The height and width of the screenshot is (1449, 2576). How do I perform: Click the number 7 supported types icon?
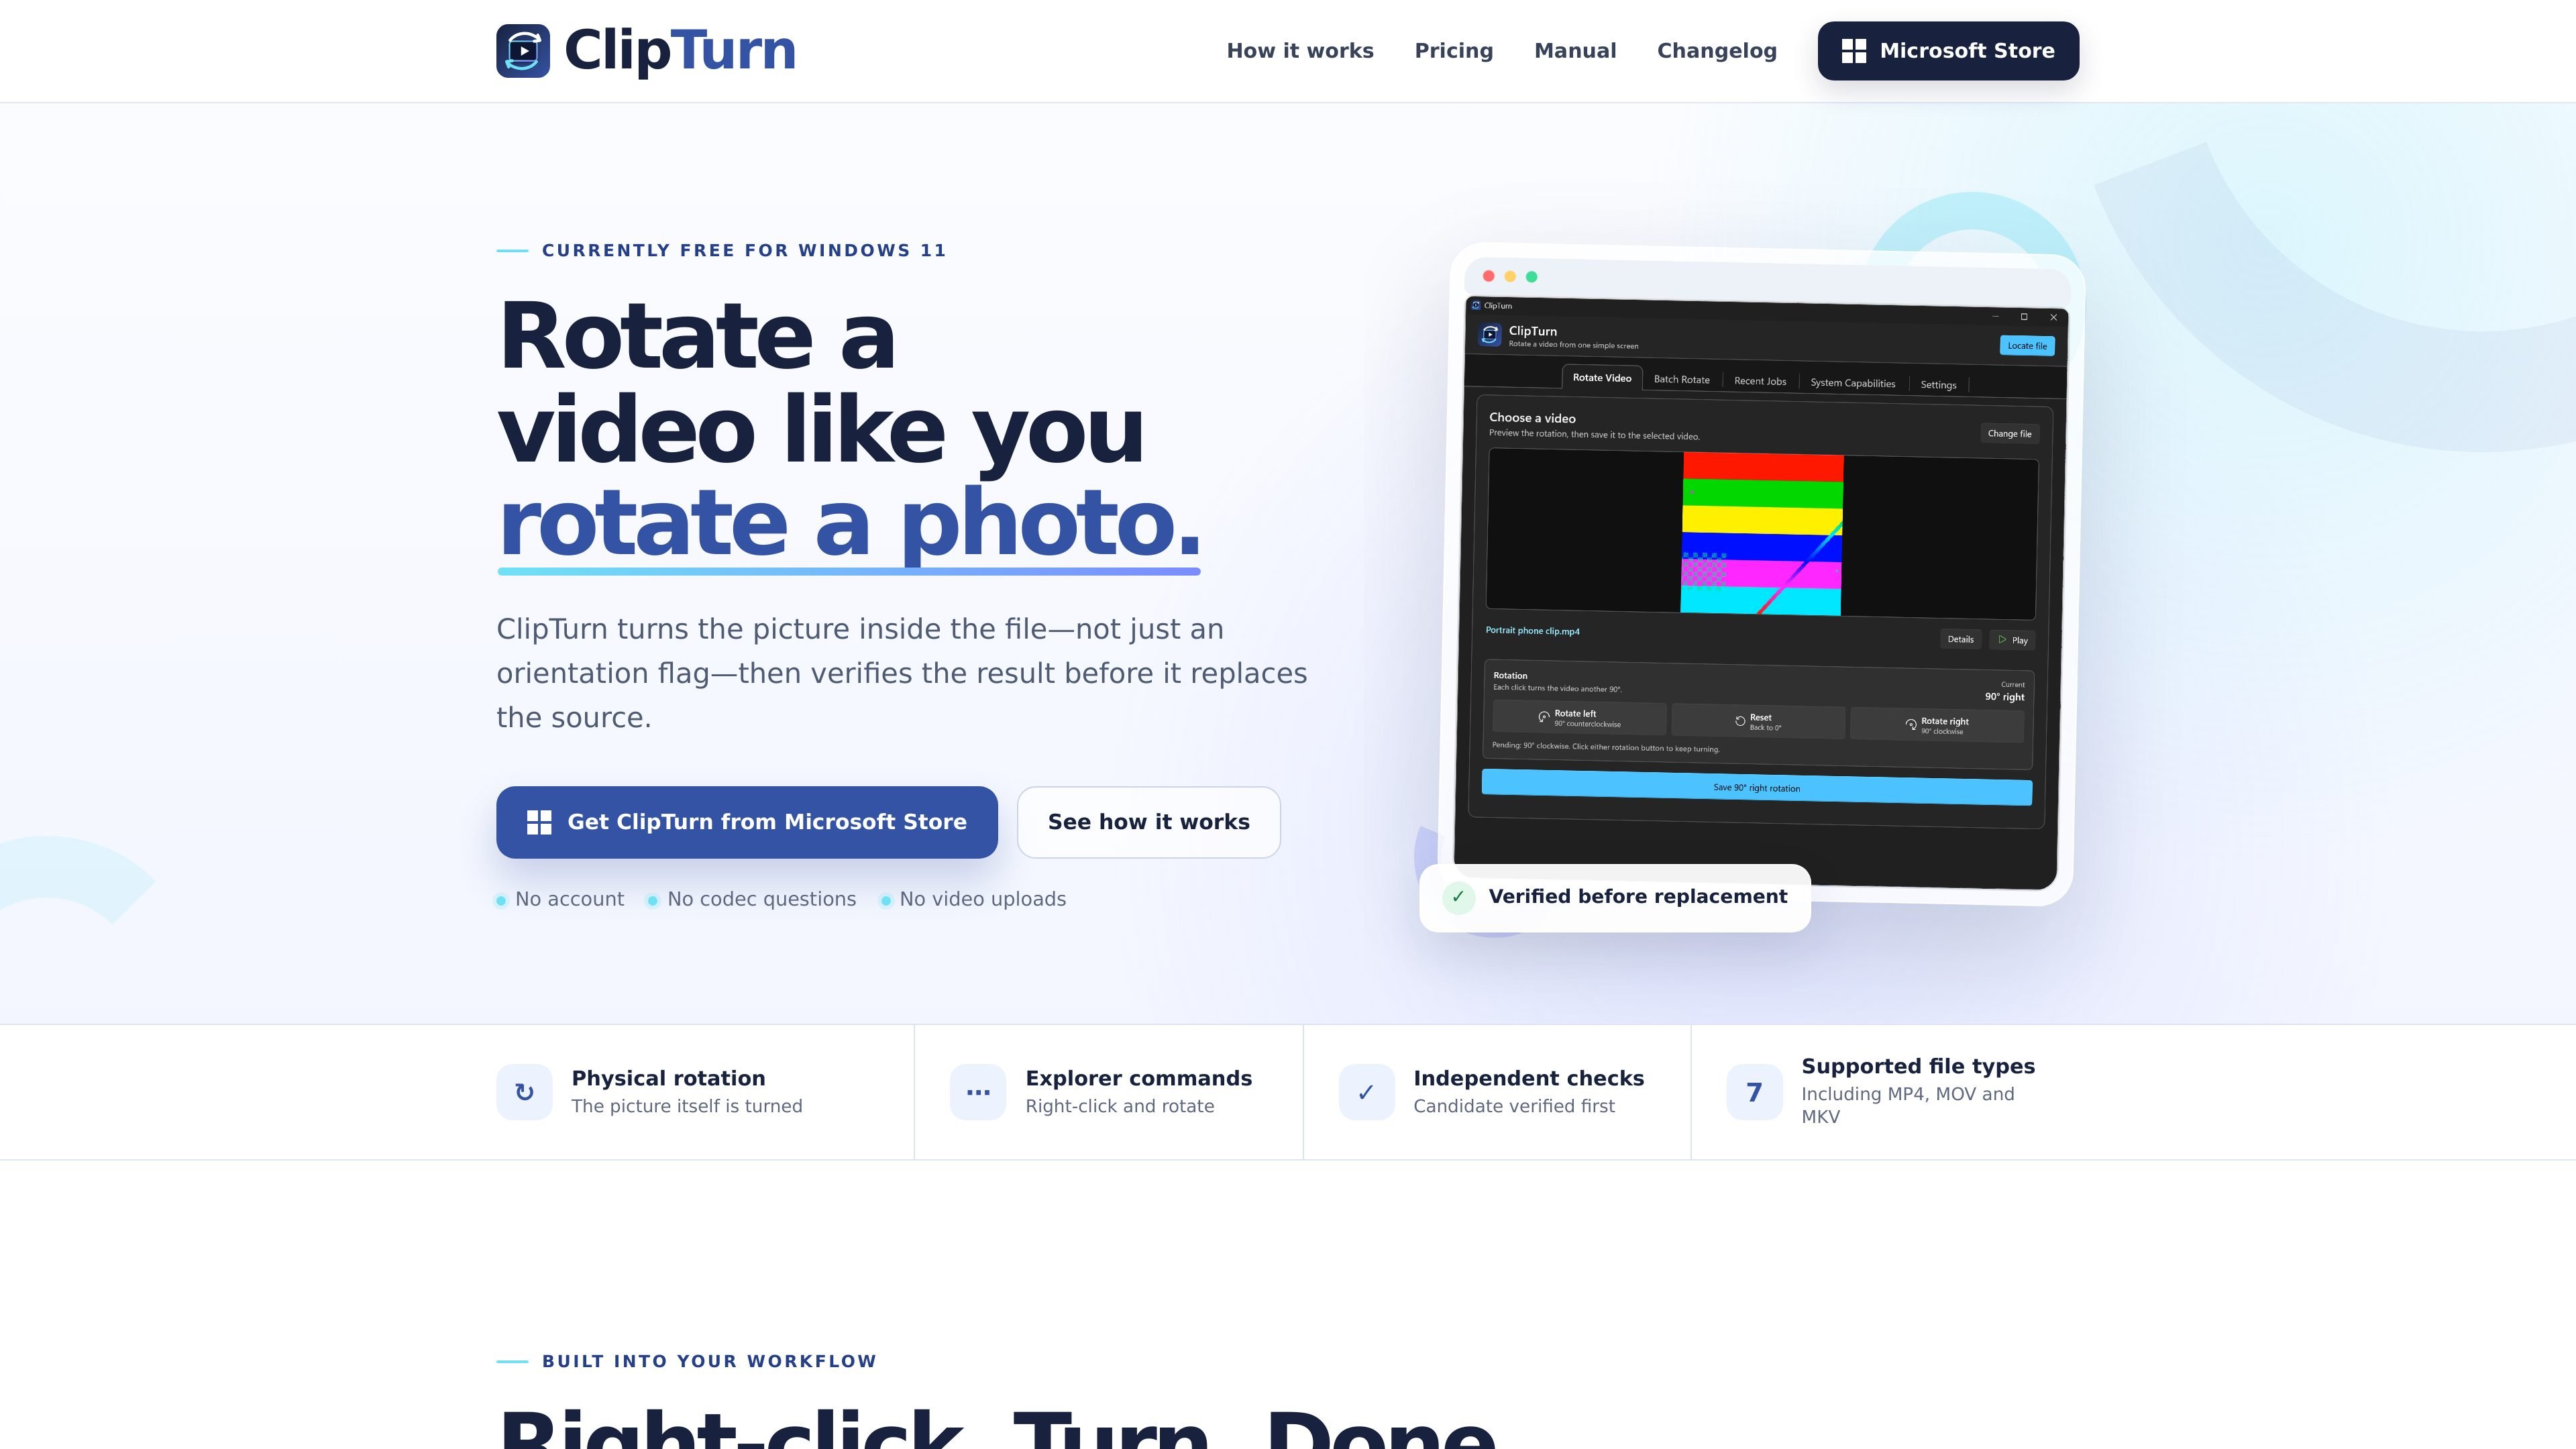(x=1754, y=1092)
